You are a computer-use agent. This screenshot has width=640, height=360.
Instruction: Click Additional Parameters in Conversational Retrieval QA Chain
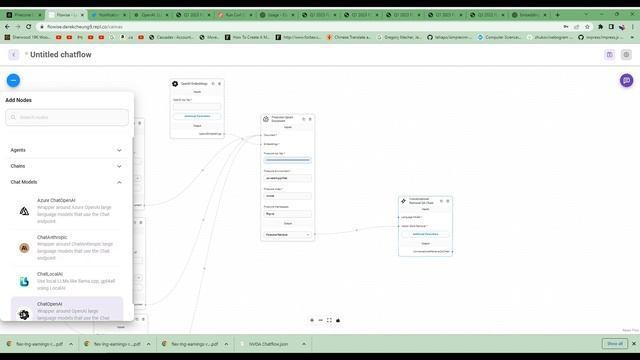(425, 234)
